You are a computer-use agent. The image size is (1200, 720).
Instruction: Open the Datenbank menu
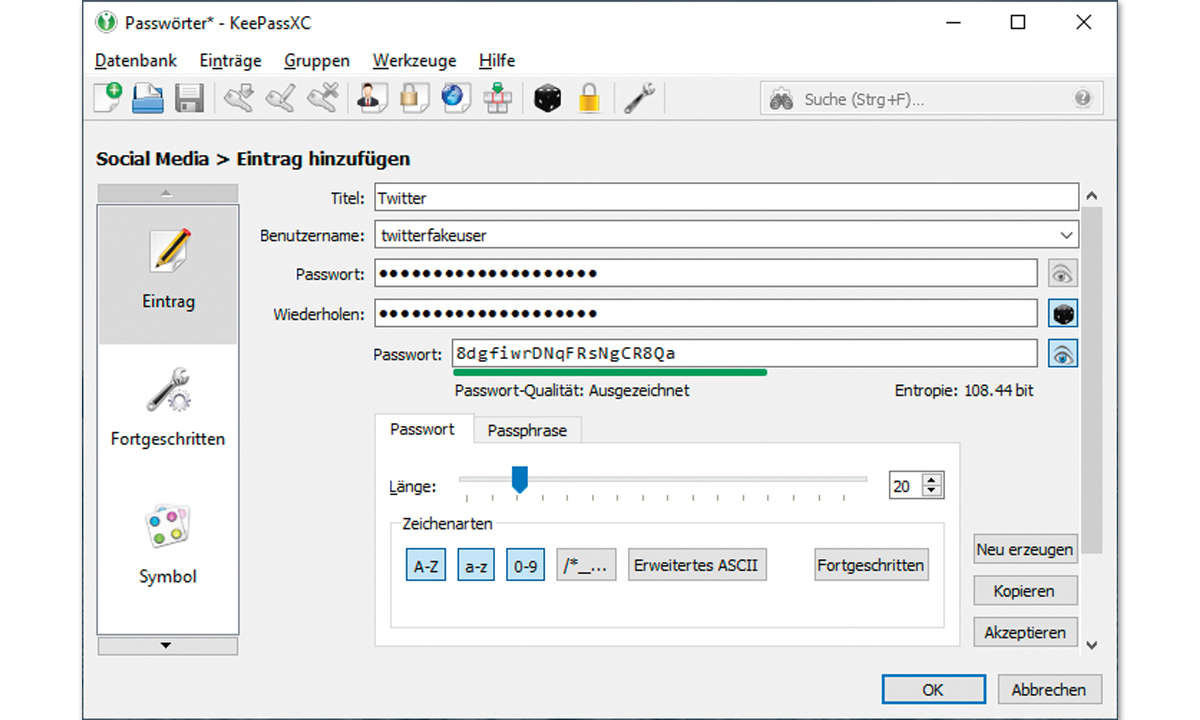pyautogui.click(x=136, y=60)
